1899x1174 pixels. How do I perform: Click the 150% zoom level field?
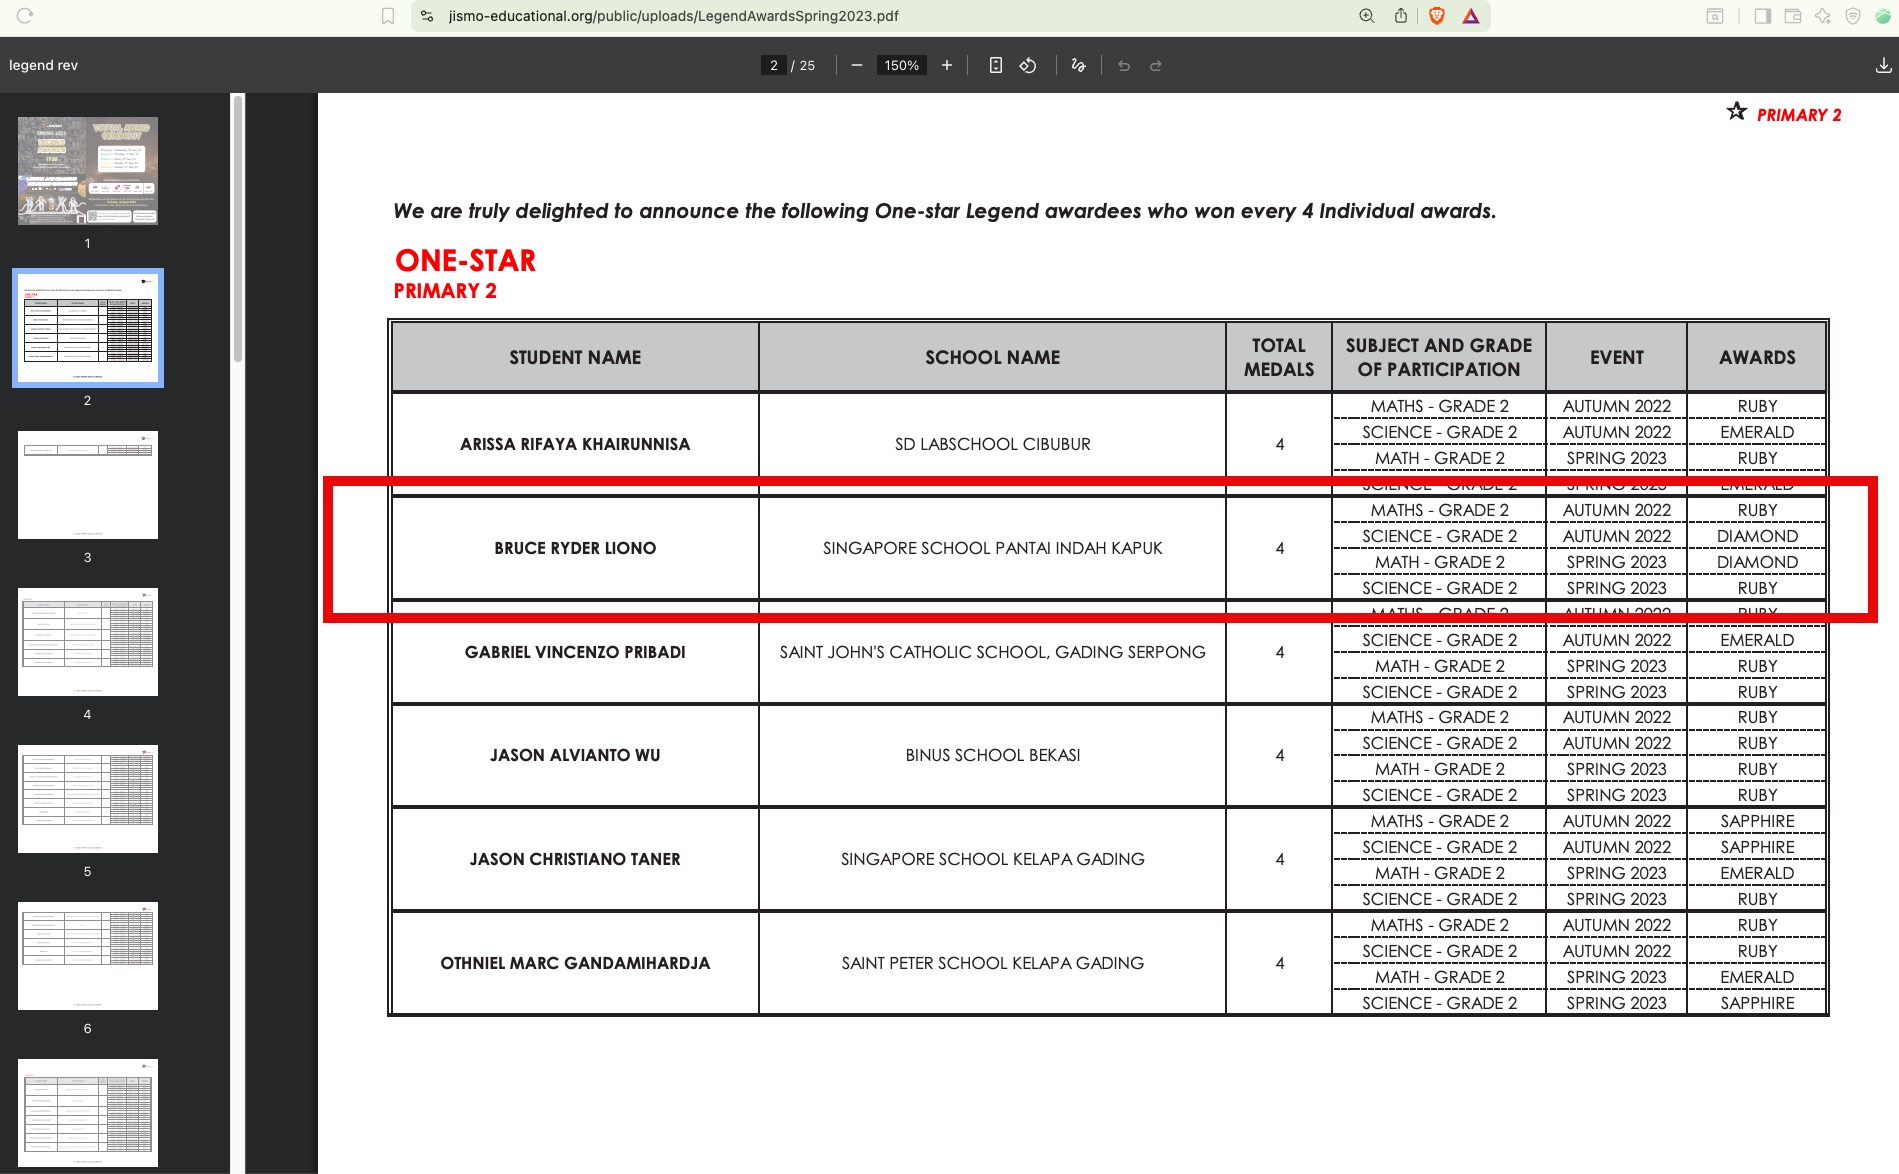901,65
